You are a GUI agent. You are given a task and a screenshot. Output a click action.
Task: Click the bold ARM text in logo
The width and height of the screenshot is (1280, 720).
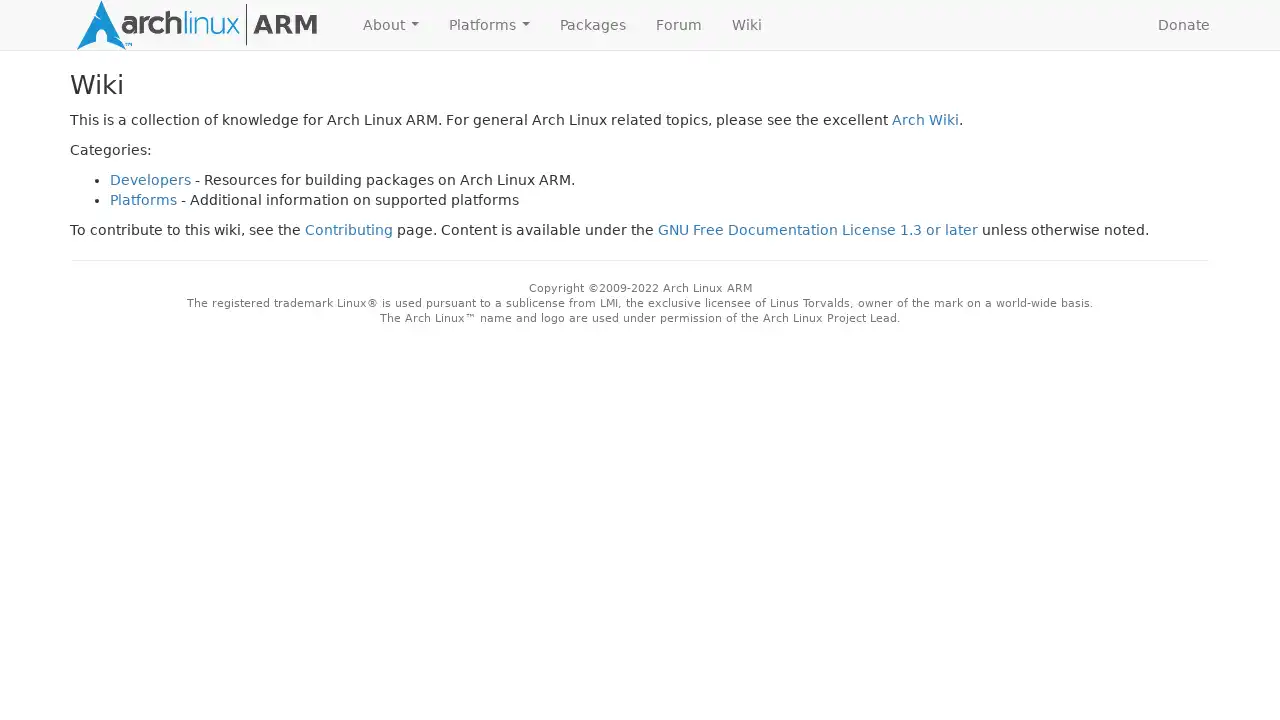tap(285, 25)
